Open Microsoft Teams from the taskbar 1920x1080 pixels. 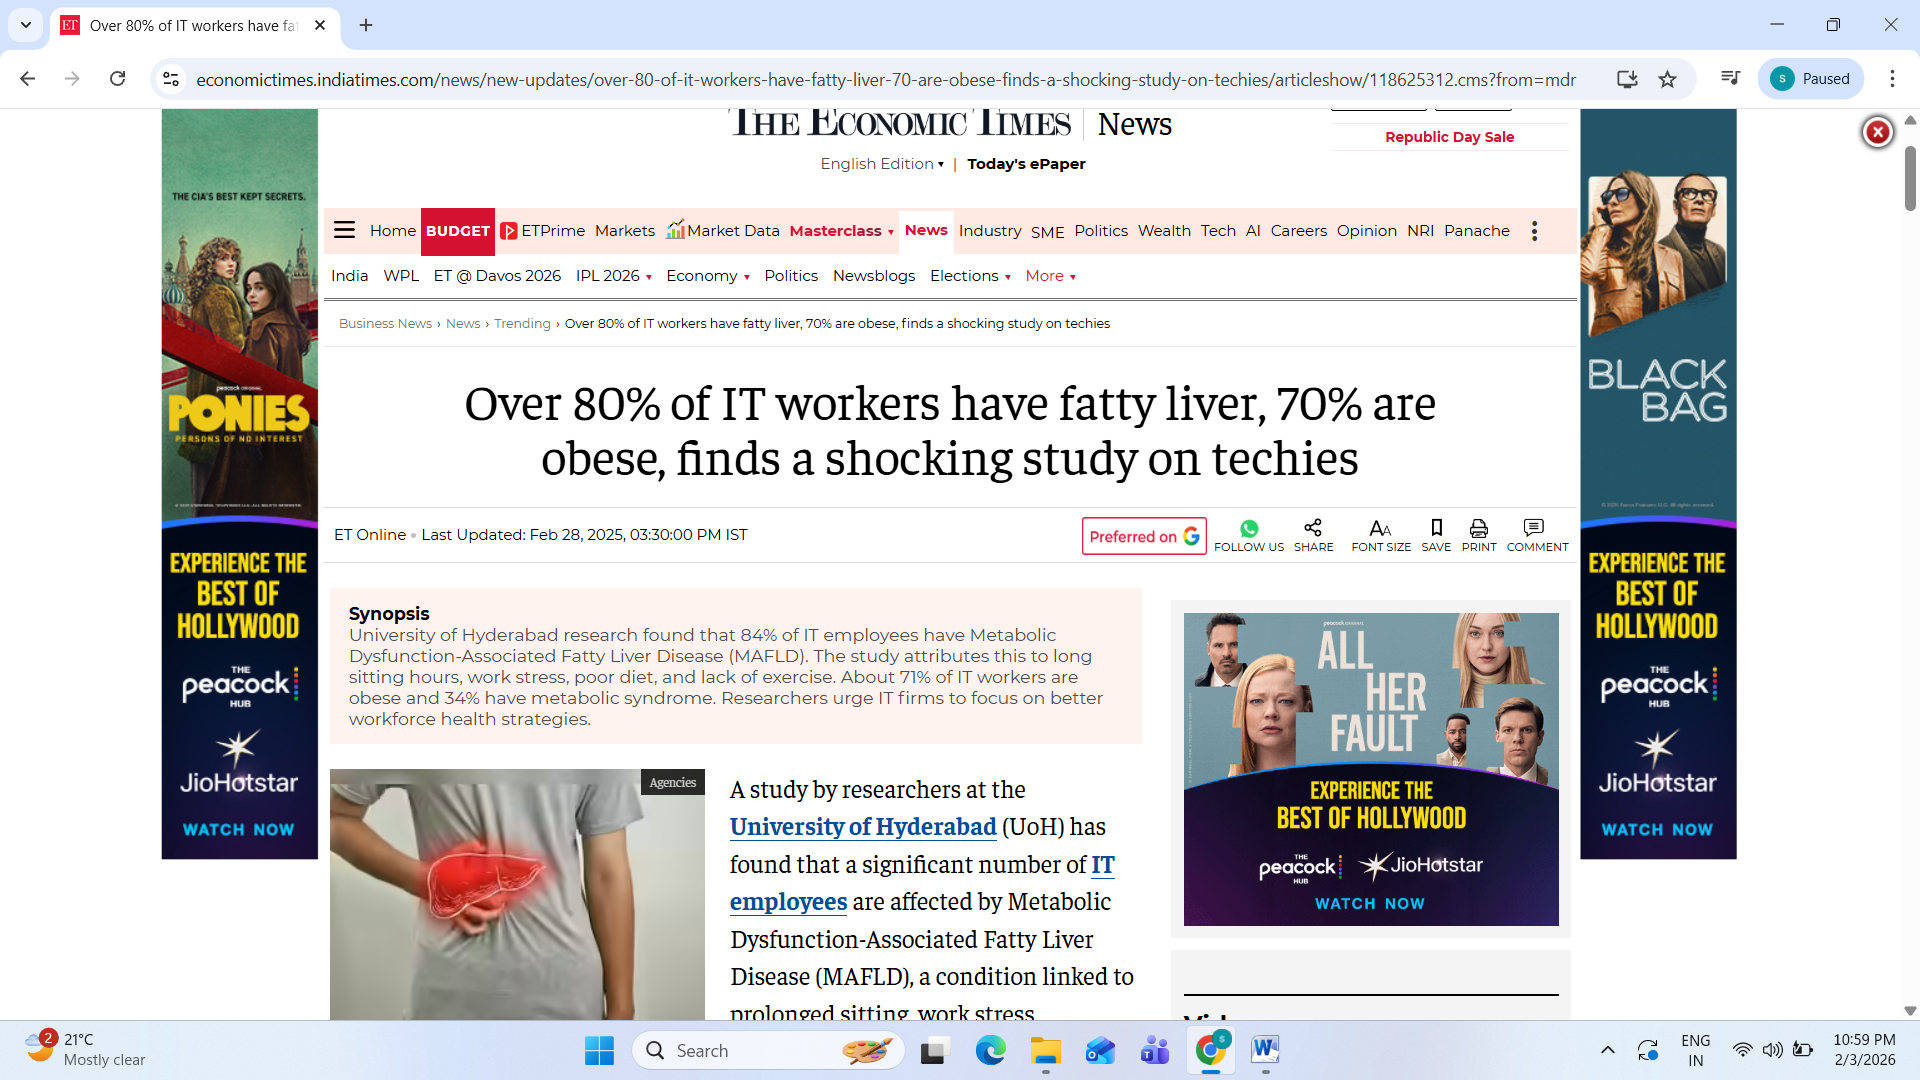click(1155, 1050)
